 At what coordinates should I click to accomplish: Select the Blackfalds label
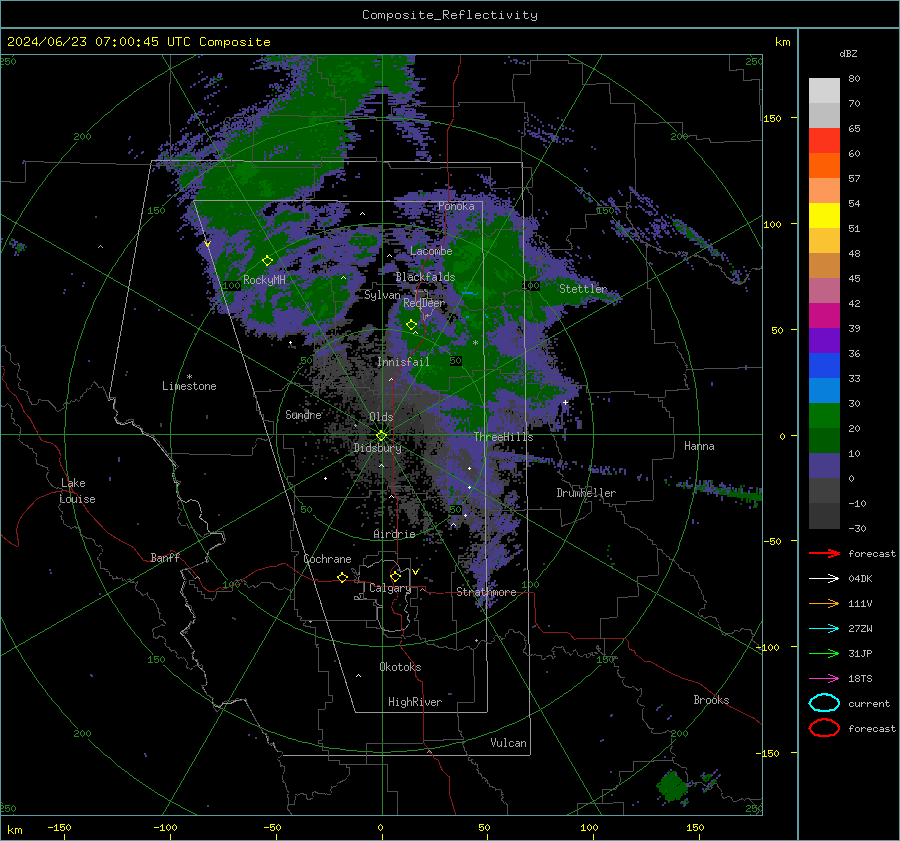click(425, 277)
